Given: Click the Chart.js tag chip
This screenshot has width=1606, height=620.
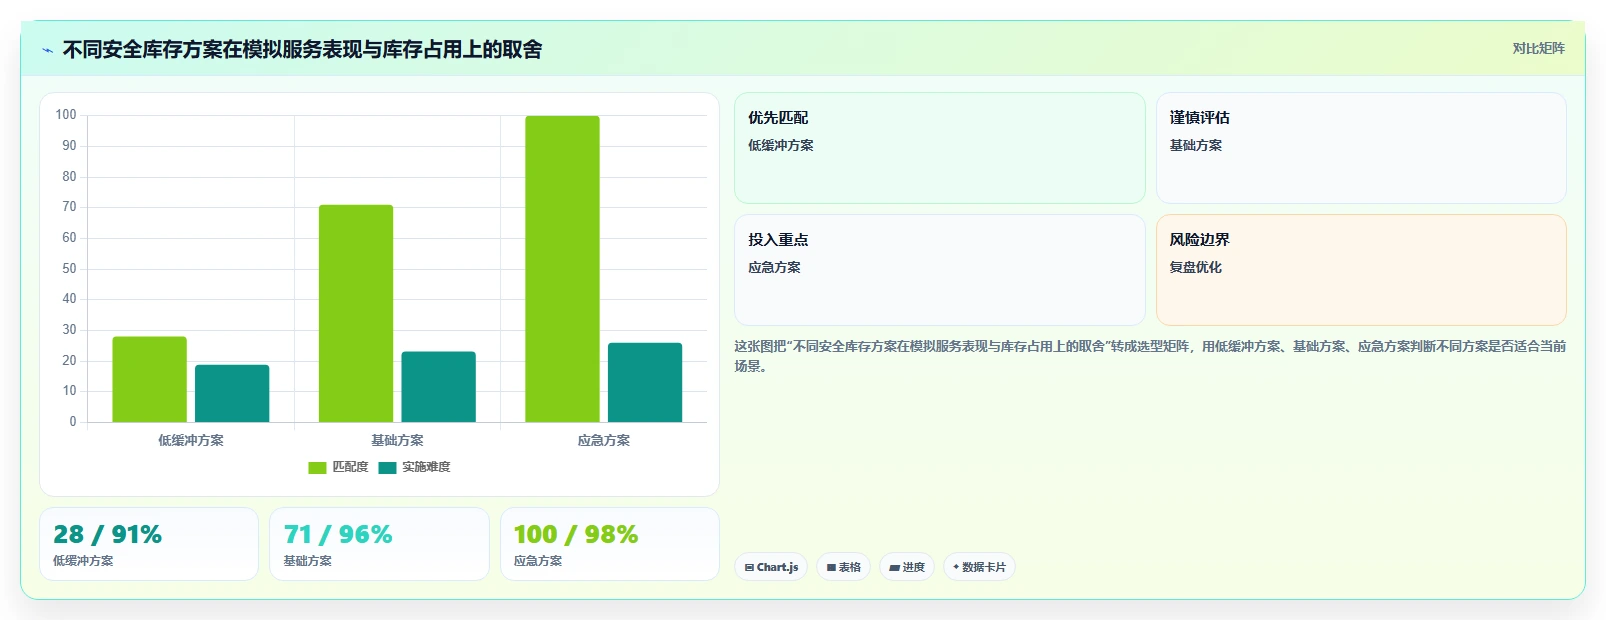Looking at the screenshot, I should [x=771, y=567].
